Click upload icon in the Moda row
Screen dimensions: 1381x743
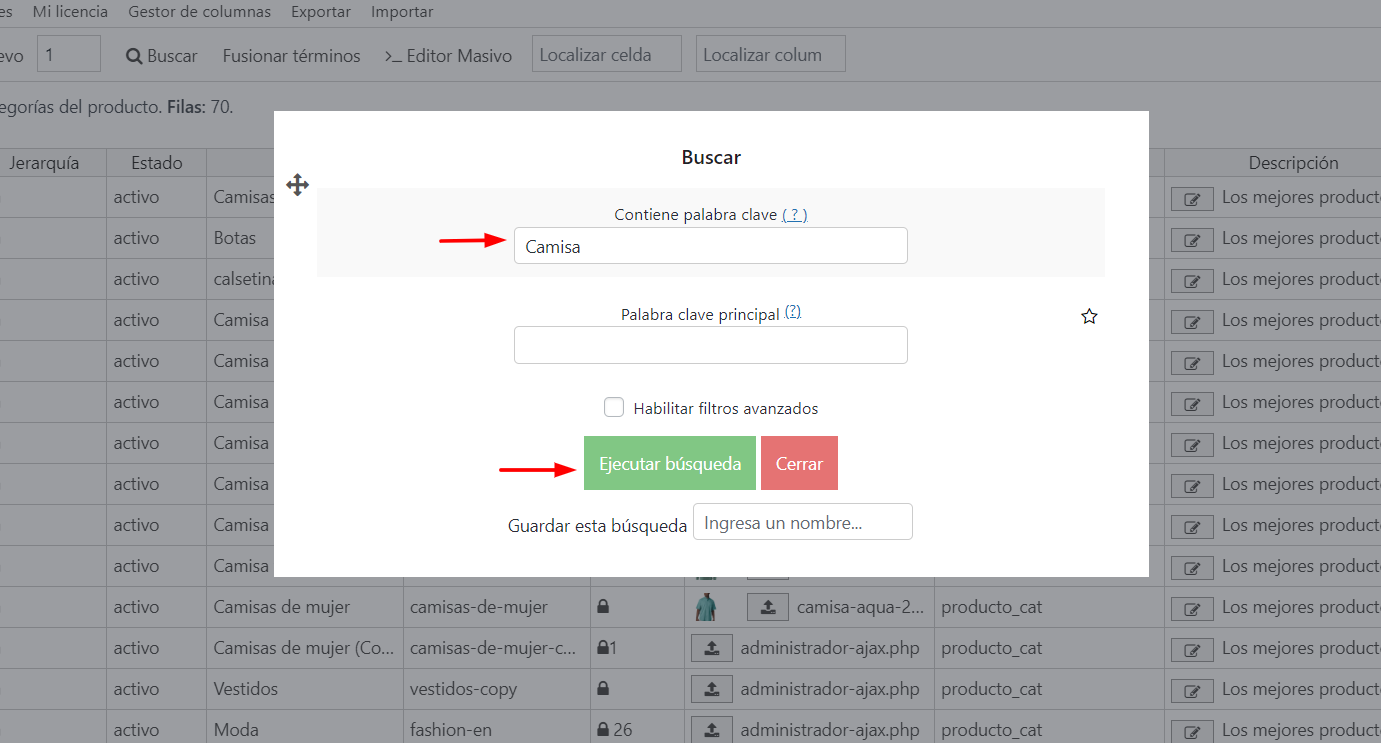point(711,730)
